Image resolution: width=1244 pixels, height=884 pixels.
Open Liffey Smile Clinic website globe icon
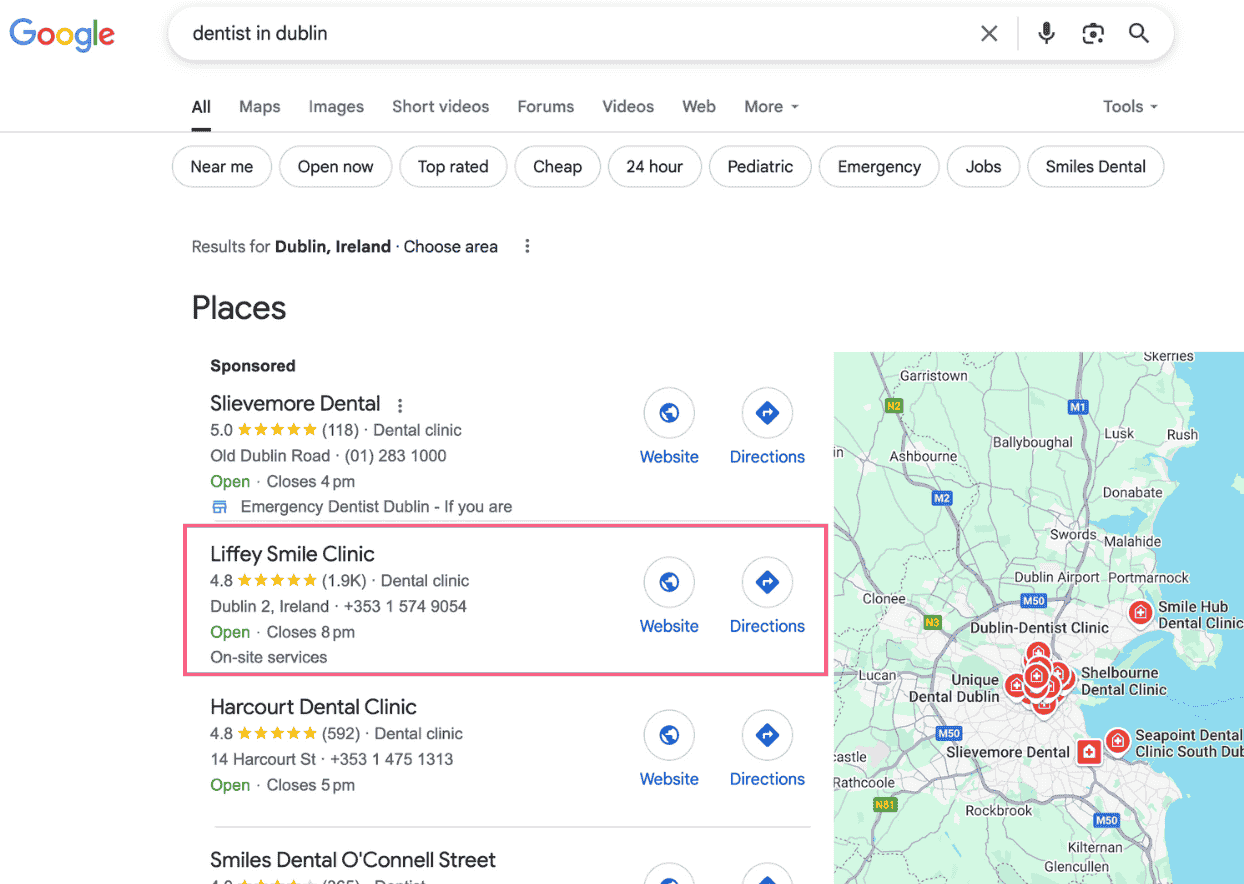point(669,582)
